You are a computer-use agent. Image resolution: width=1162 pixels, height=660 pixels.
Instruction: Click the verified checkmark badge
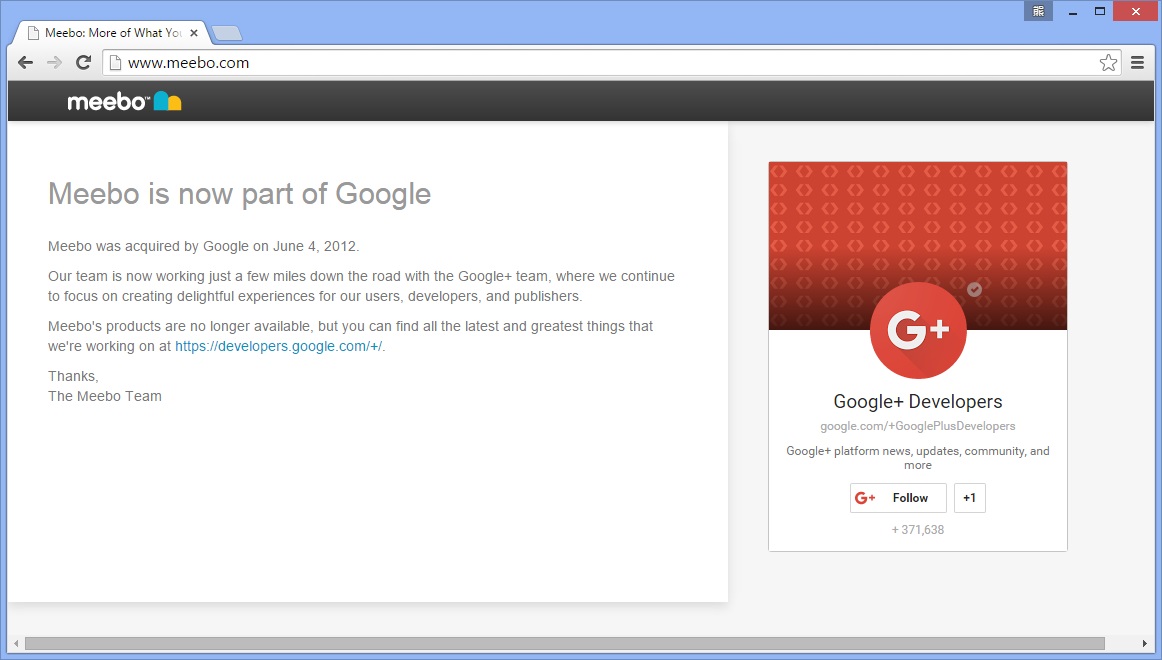(975, 290)
